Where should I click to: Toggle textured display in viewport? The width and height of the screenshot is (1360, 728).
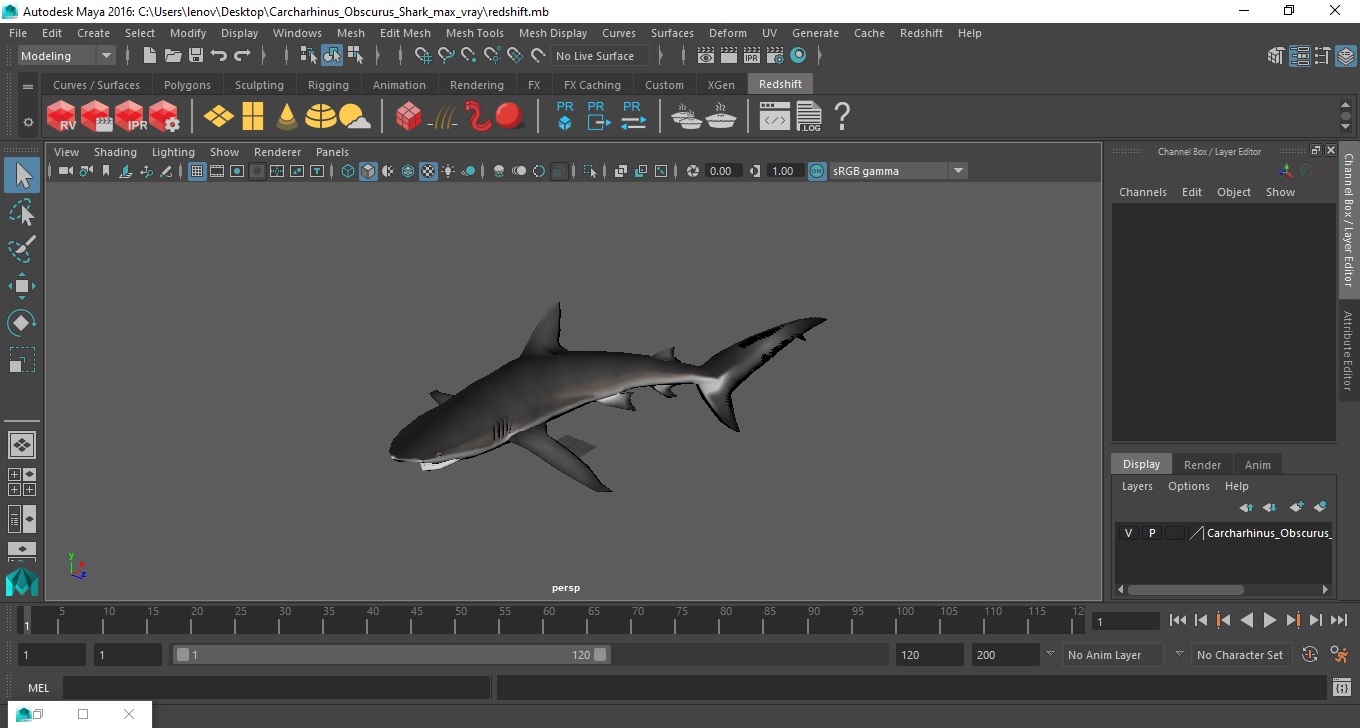coord(428,171)
